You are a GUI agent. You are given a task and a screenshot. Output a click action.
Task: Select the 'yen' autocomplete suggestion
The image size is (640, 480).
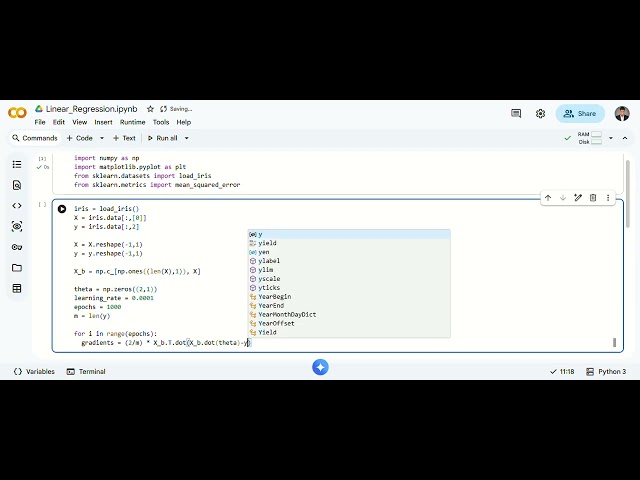click(349, 252)
